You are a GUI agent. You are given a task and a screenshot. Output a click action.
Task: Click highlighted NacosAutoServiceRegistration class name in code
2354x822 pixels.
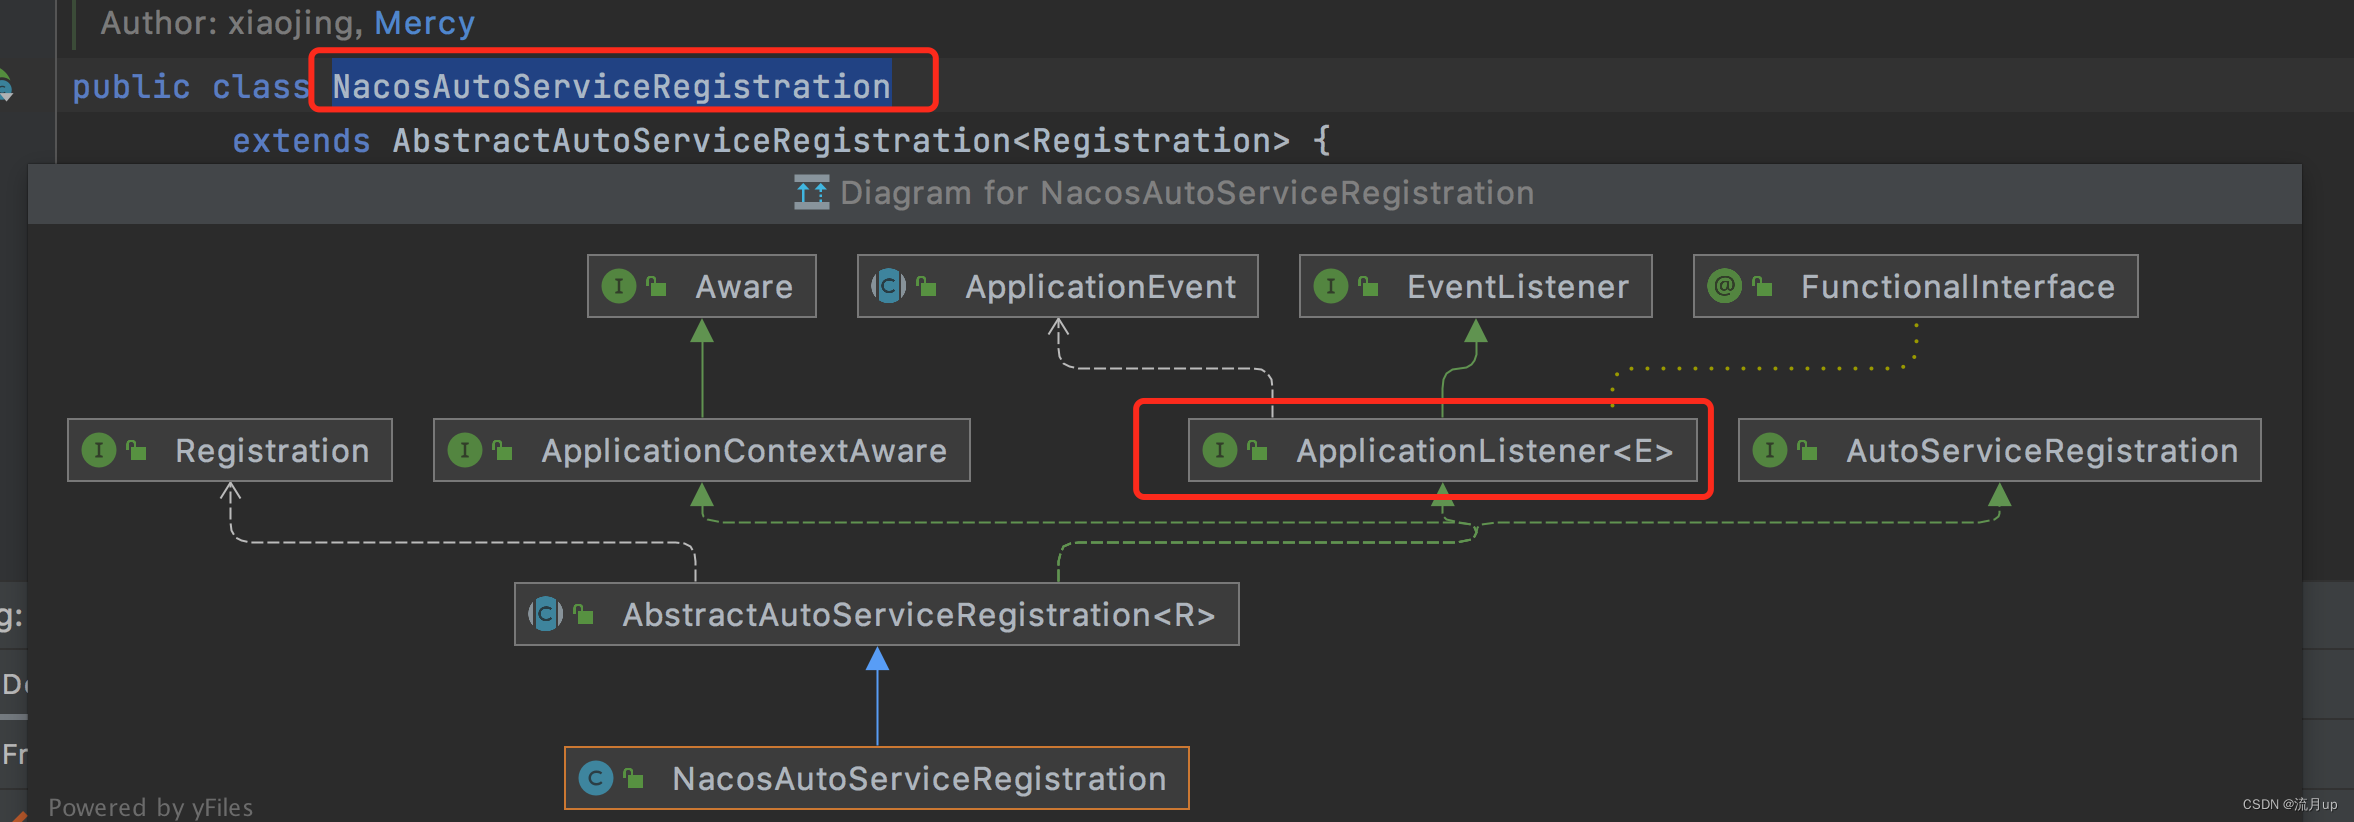point(611,86)
